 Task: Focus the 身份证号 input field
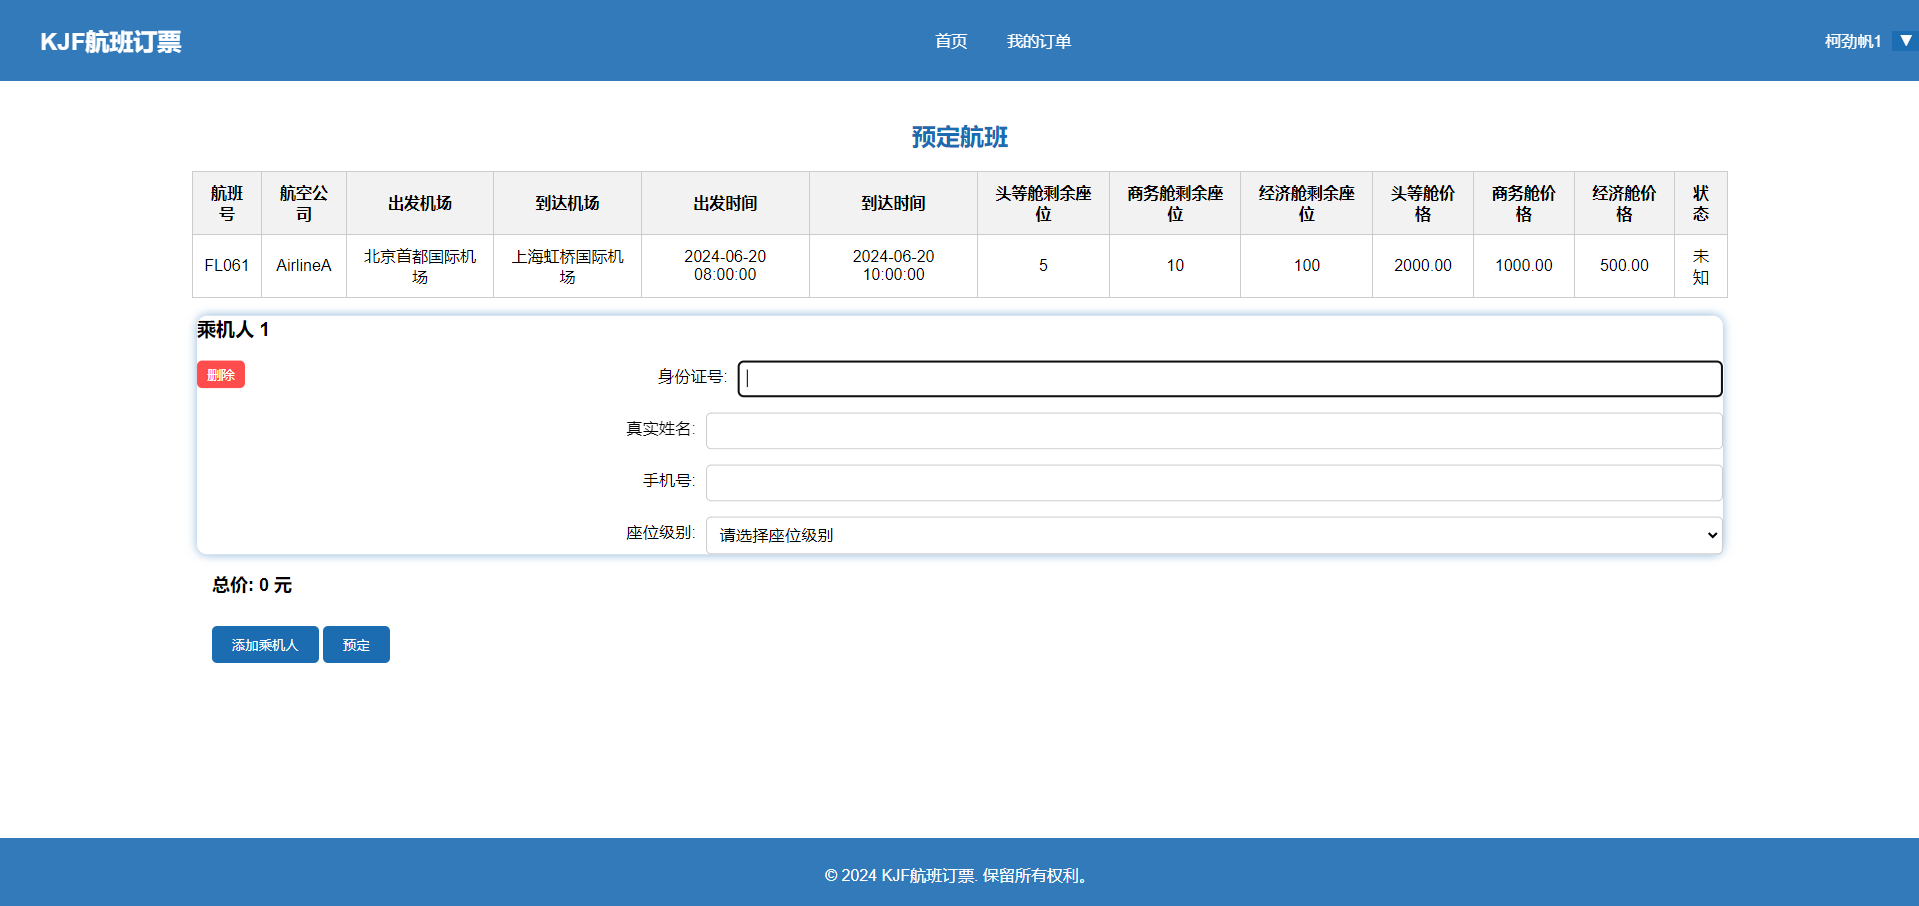[x=1229, y=379]
